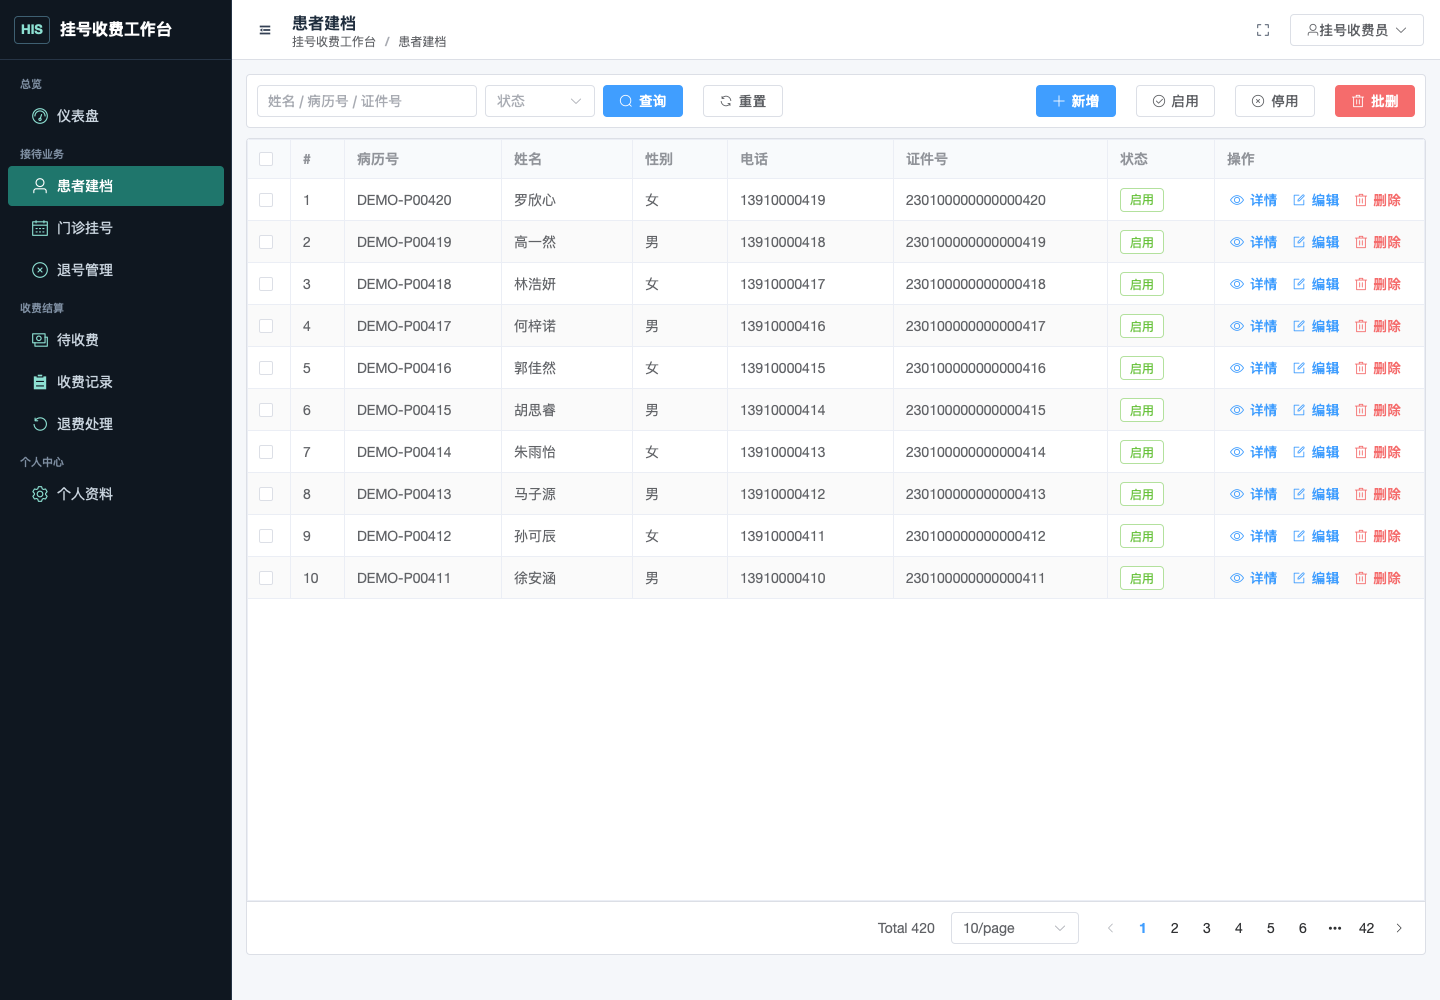View 详情 for 何梓诺
This screenshot has width=1440, height=1000.
point(1253,326)
